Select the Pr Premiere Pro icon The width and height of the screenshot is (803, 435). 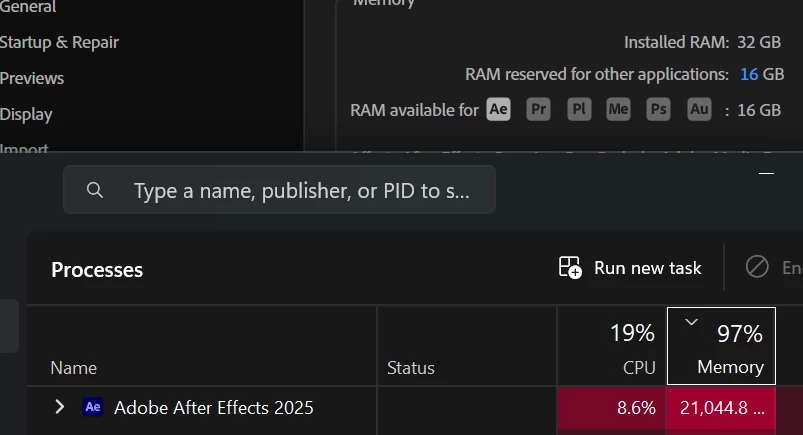coord(538,109)
